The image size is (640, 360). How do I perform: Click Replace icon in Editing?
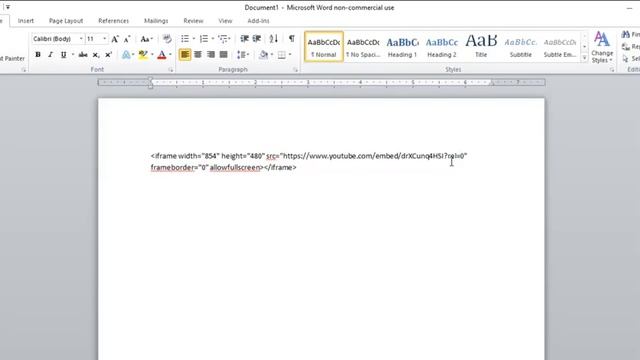coord(626,47)
